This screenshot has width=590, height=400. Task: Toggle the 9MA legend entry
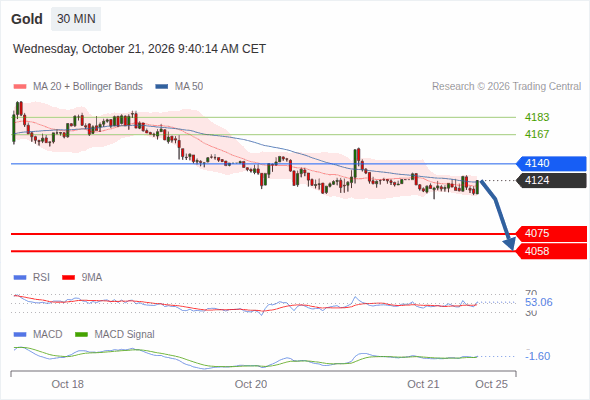(x=82, y=278)
